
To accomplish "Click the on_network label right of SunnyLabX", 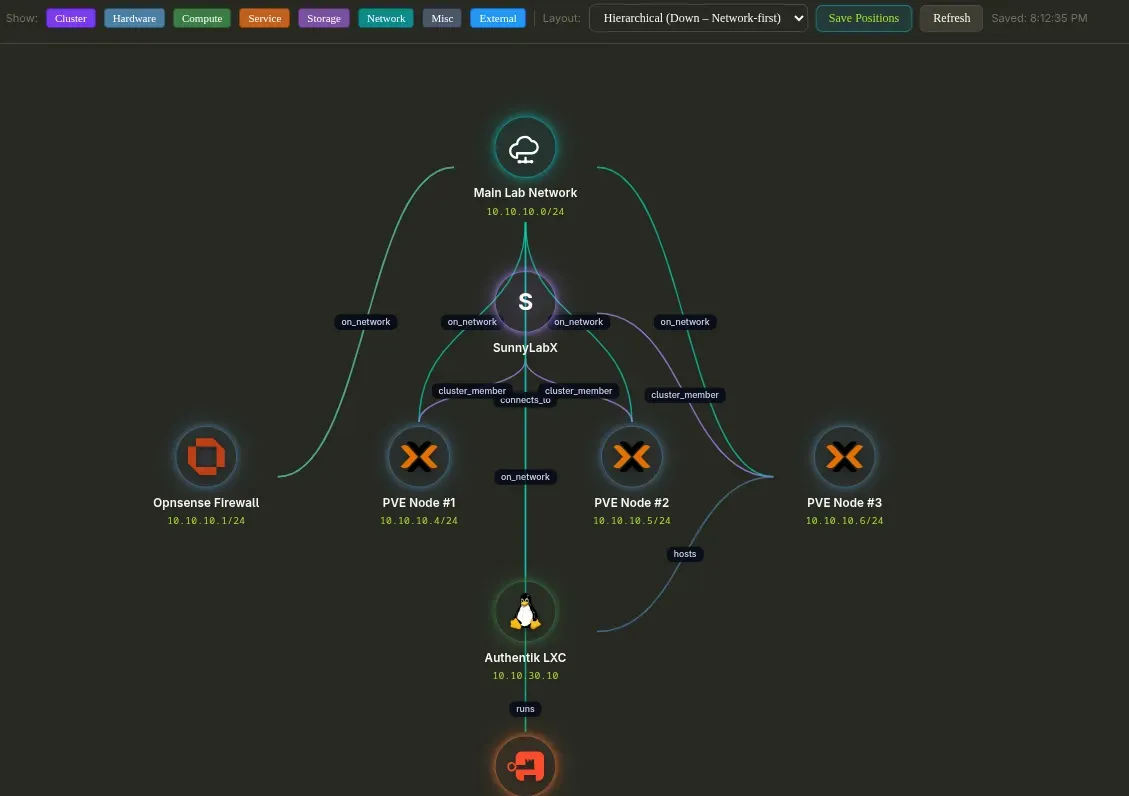I will pyautogui.click(x=578, y=322).
